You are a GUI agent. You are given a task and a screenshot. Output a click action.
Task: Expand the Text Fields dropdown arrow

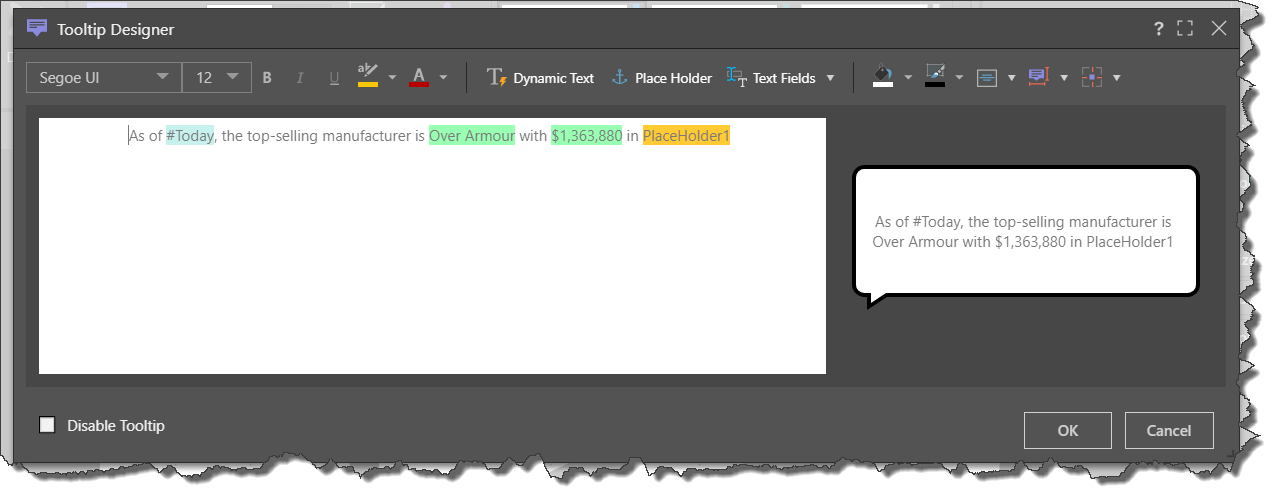(x=830, y=78)
